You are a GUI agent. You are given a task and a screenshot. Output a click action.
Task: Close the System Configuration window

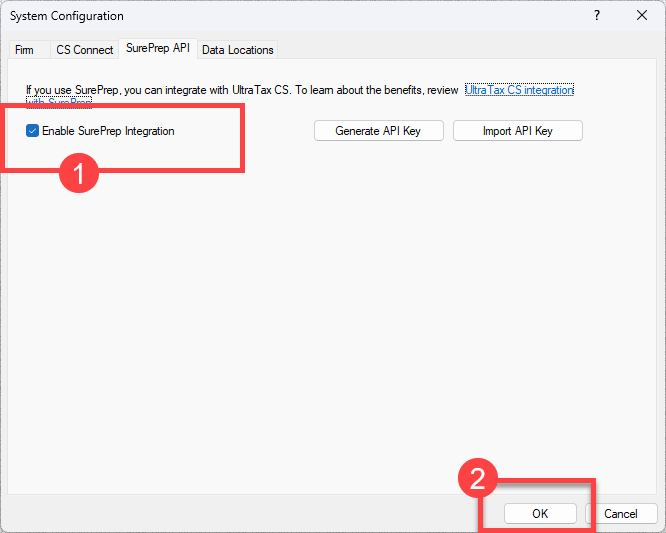(x=642, y=16)
